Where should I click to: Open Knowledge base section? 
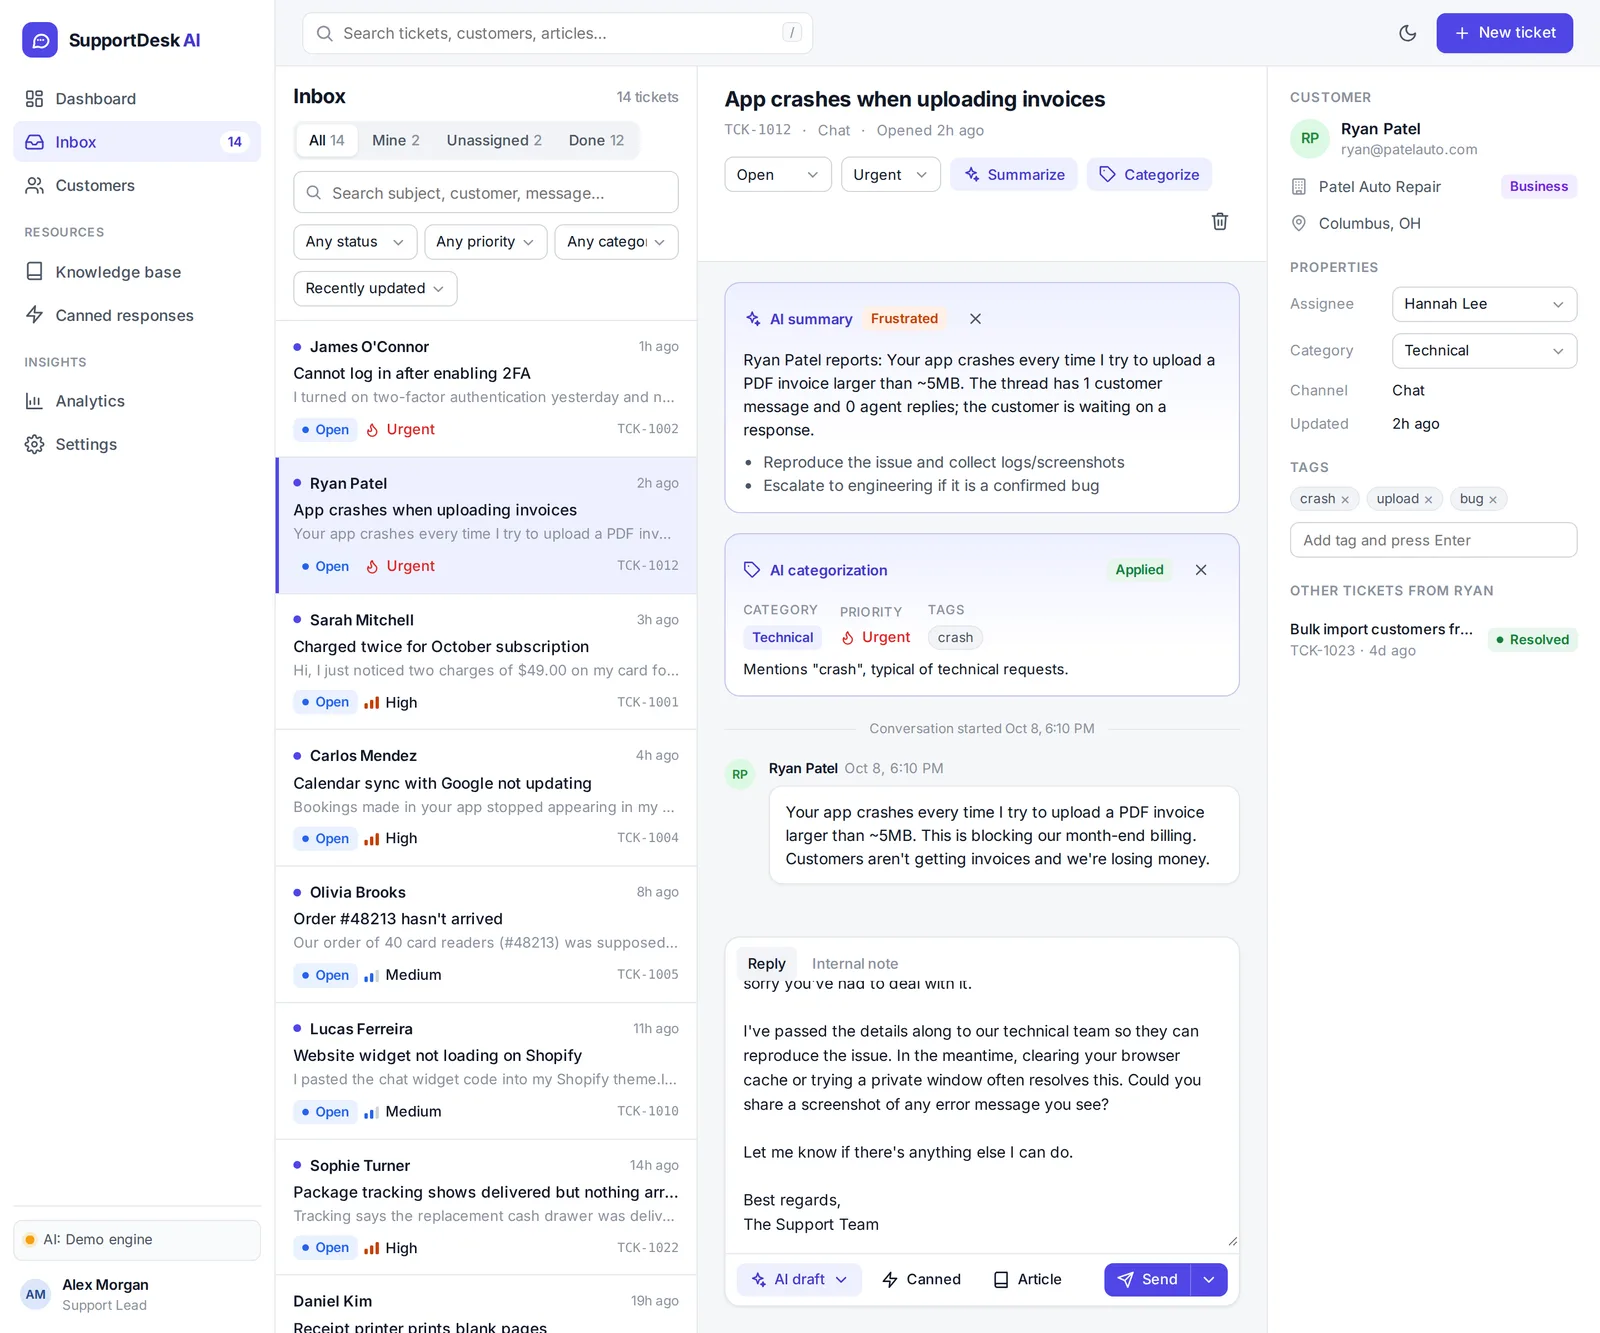[137, 272]
